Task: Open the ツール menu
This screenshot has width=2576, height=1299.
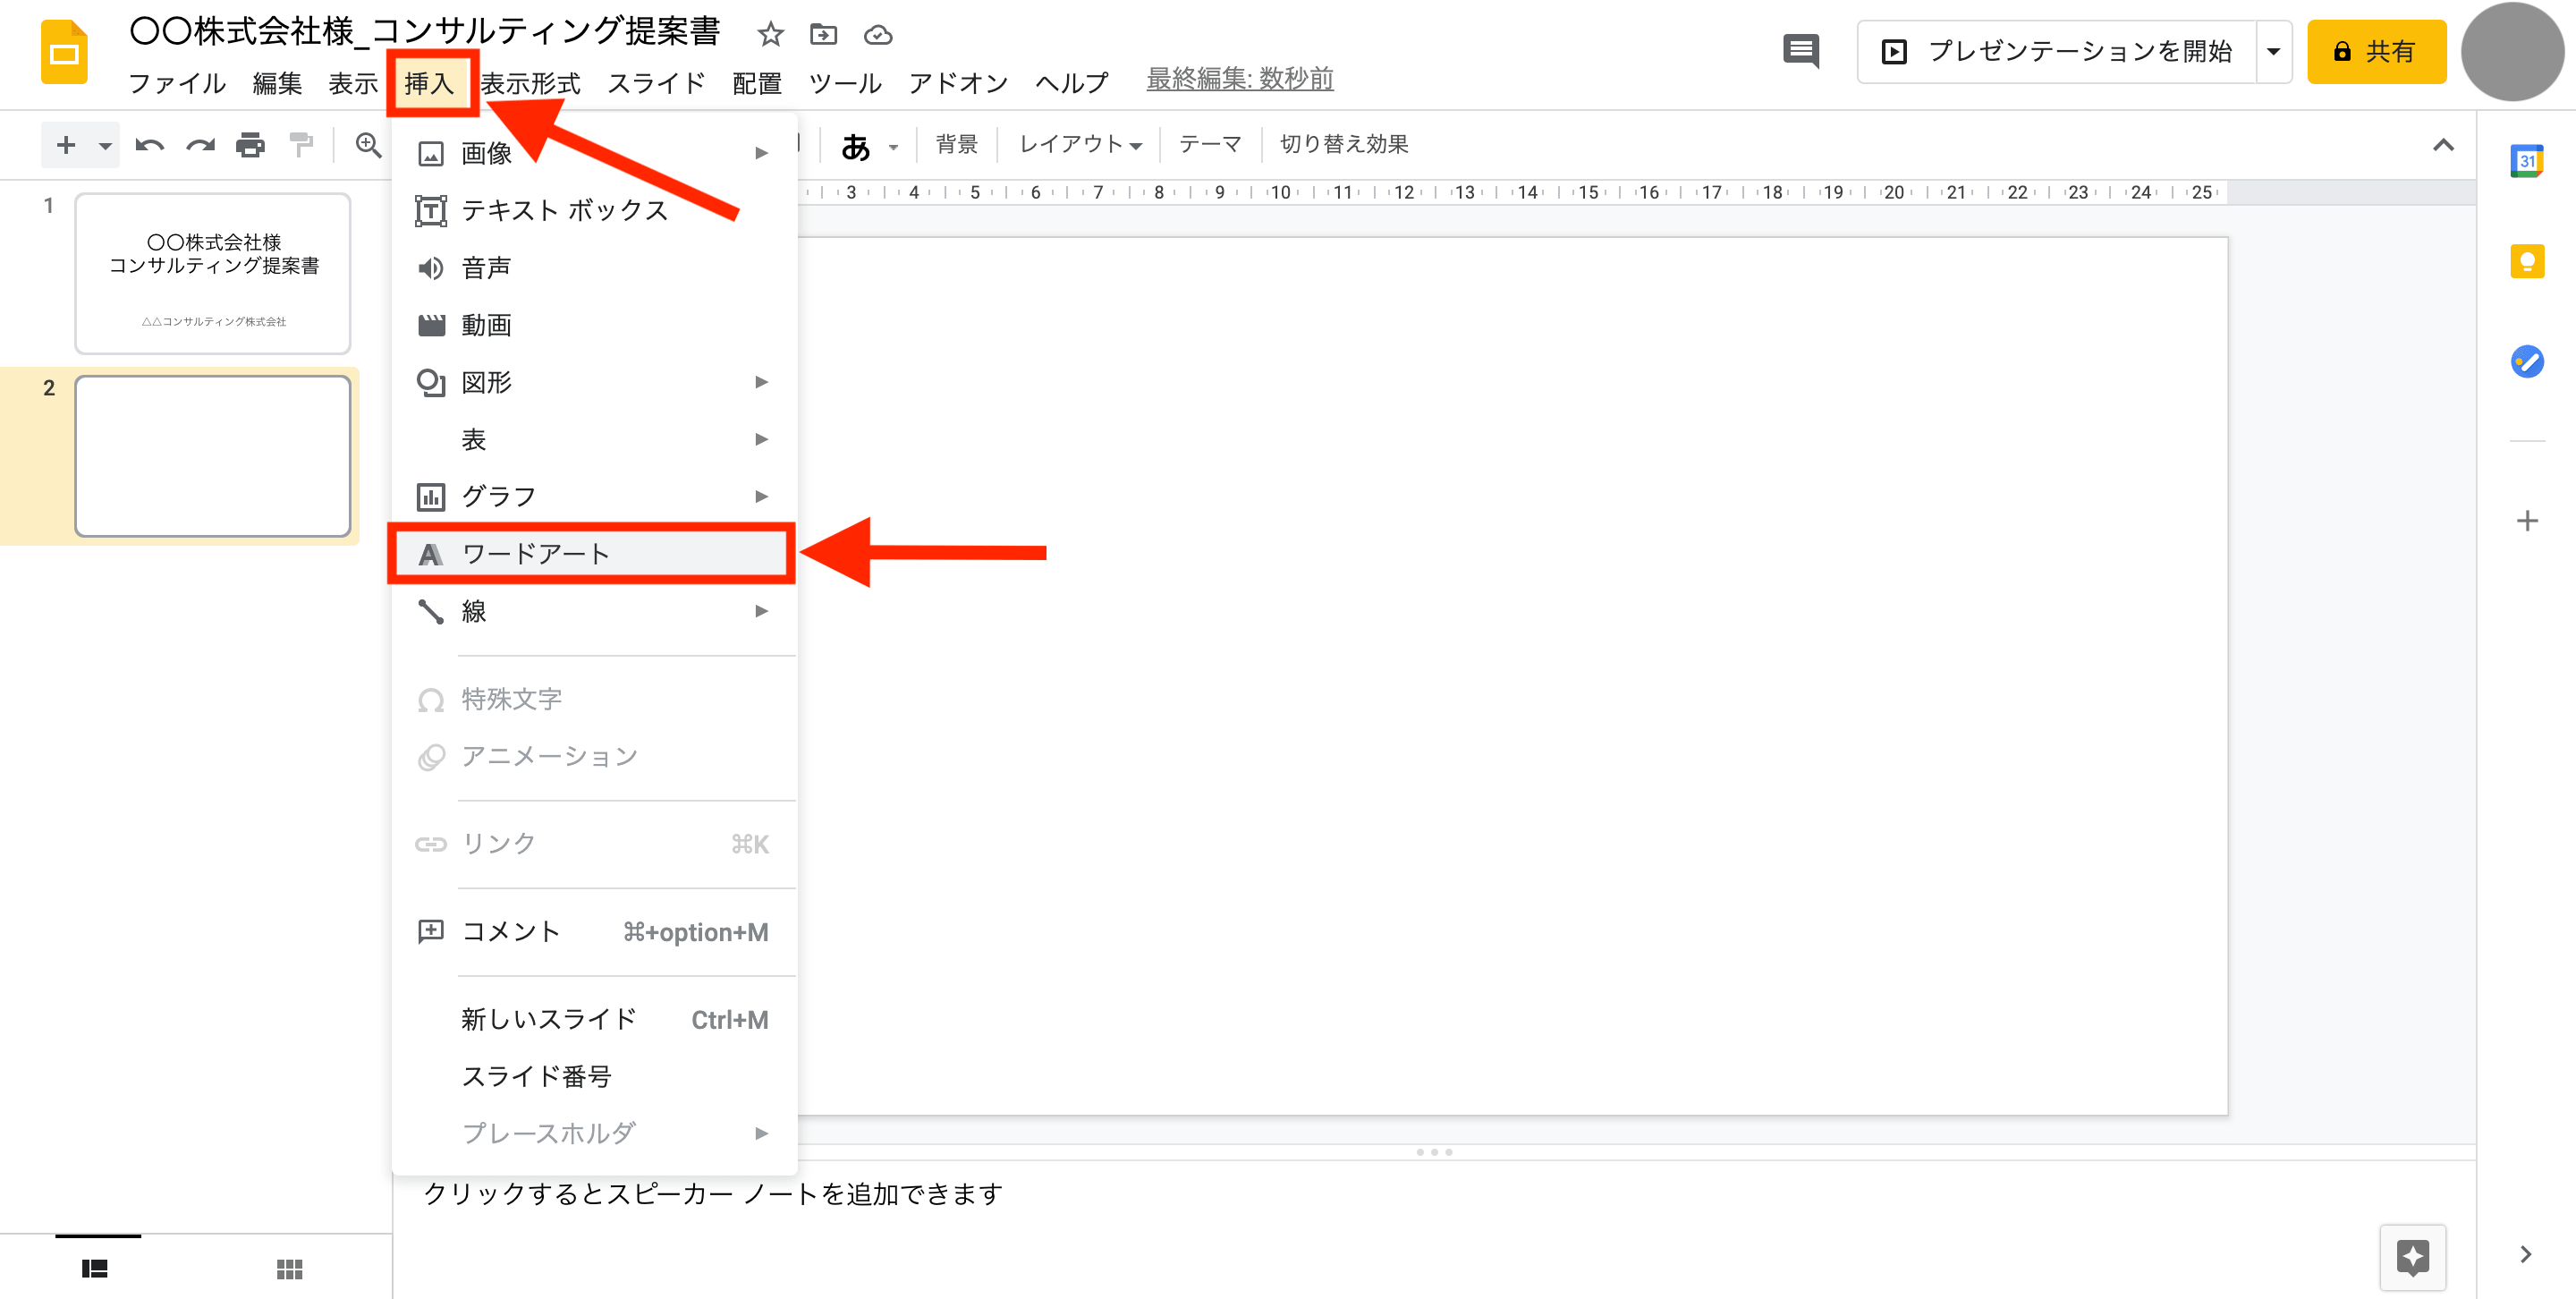Action: click(845, 83)
